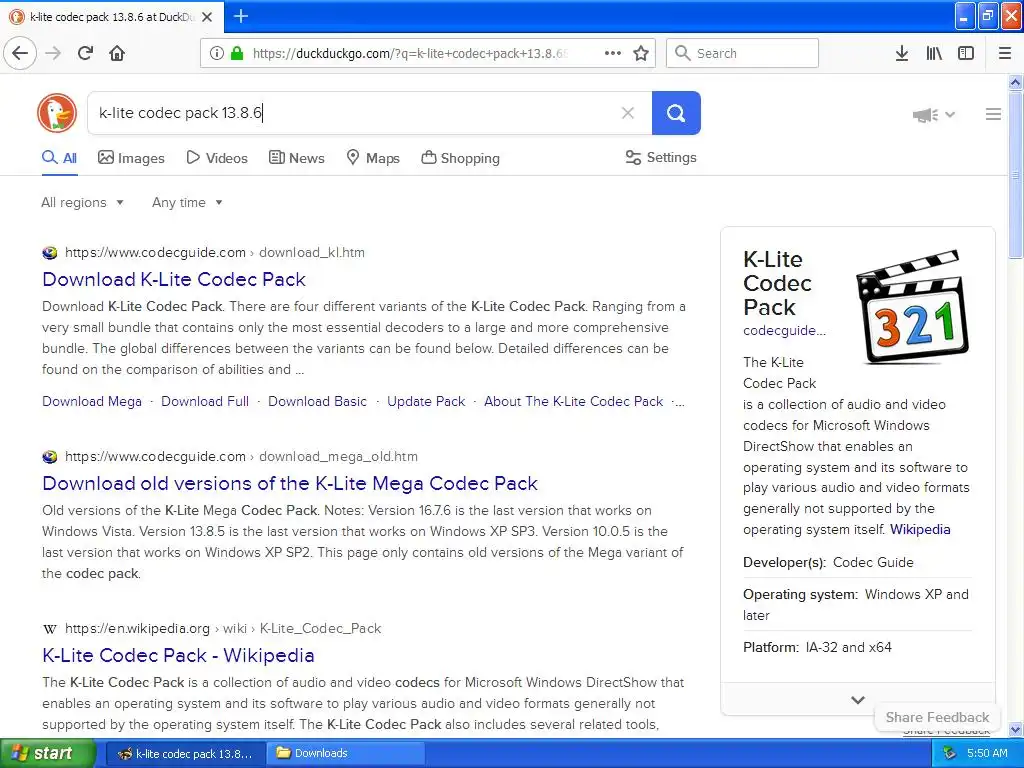
Task: Open the DuckDuckGo megaphone dropdown
Action: click(x=934, y=115)
